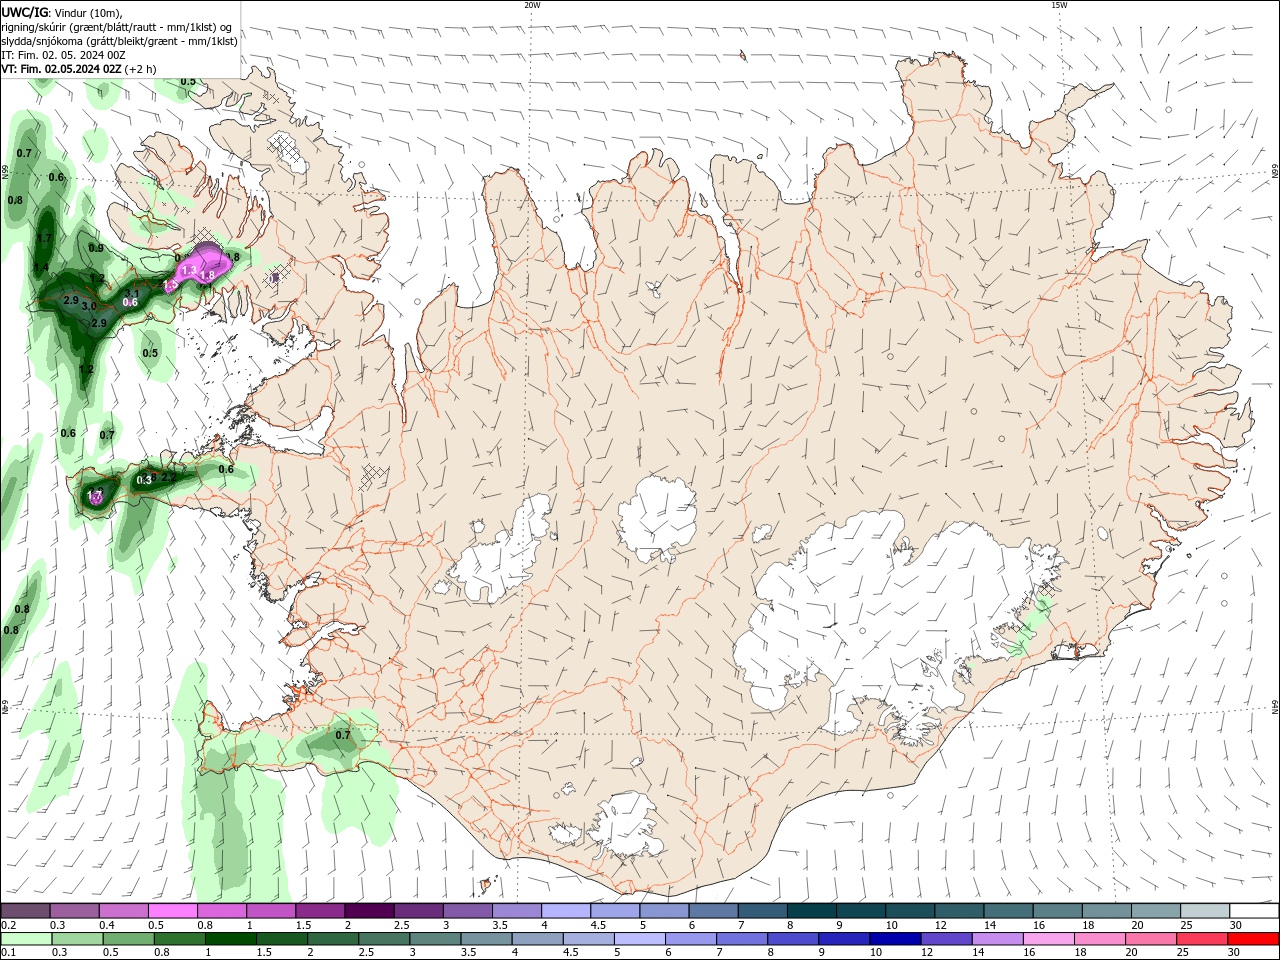1280x960 pixels.
Task: Click the 1.4 precipitation value on map
Action: (41, 268)
